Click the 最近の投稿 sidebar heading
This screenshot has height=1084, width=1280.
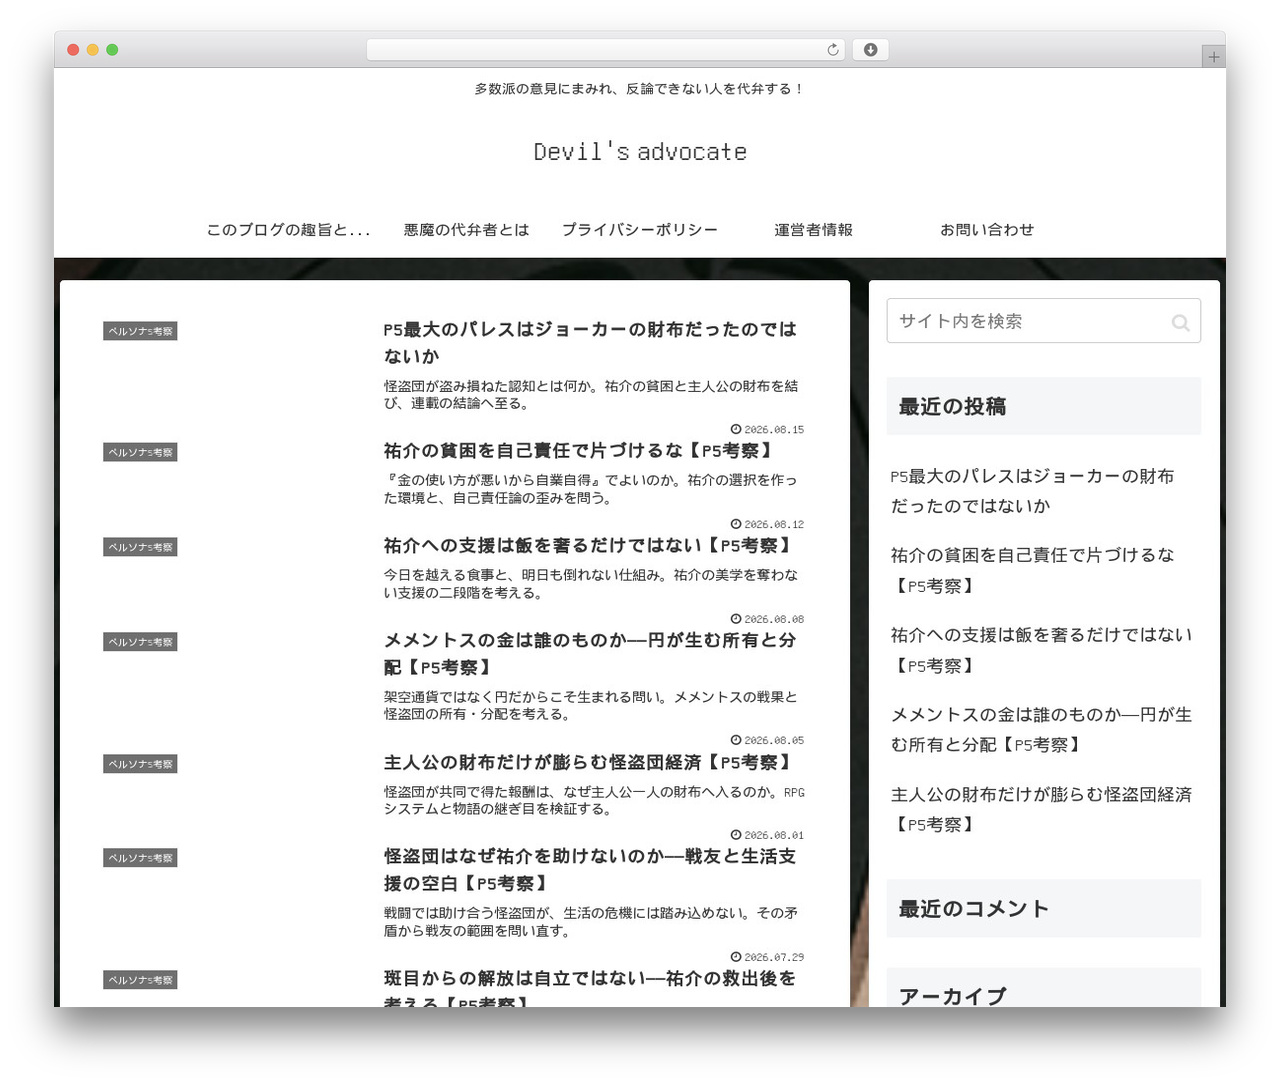click(x=1043, y=406)
